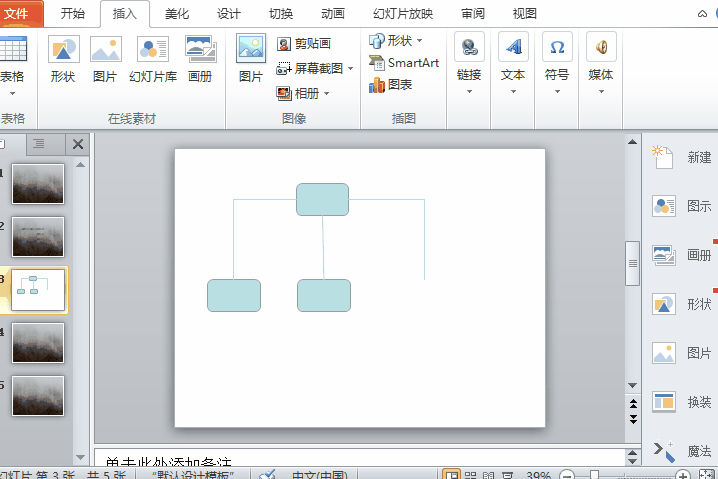Click the sidebar 魔法 magic icon
This screenshot has height=479, width=718.
click(x=664, y=451)
